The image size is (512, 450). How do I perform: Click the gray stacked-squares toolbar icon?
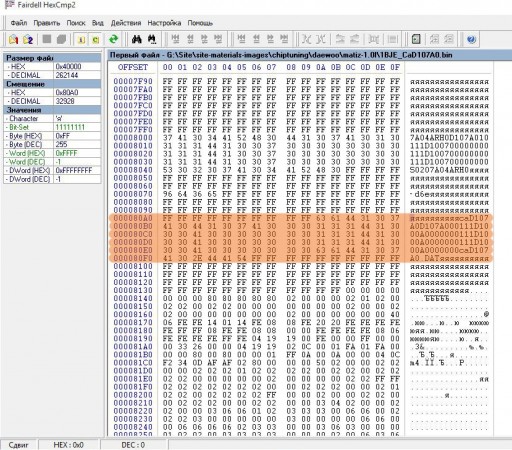[61, 39]
